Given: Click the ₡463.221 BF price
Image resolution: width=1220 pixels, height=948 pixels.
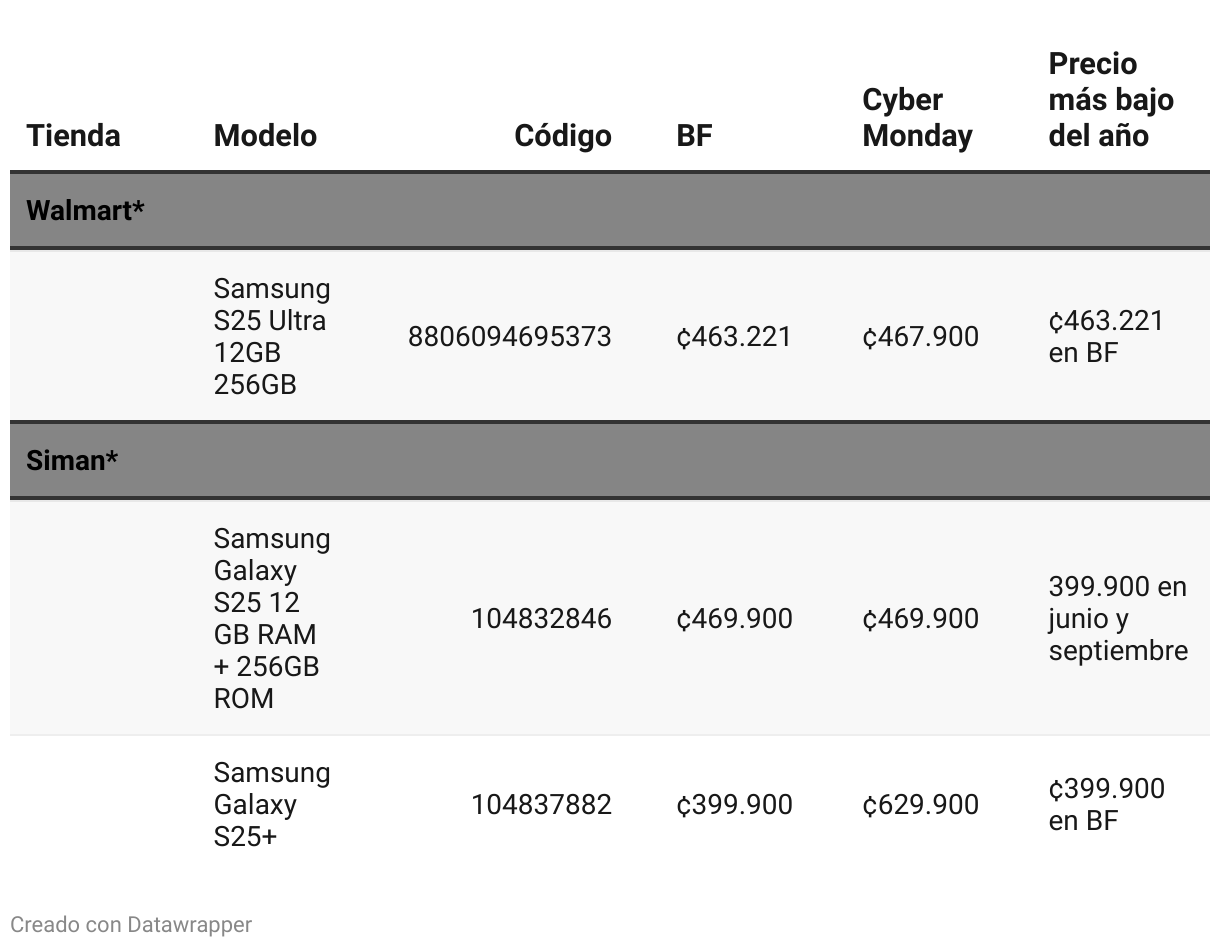Looking at the screenshot, I should (734, 337).
